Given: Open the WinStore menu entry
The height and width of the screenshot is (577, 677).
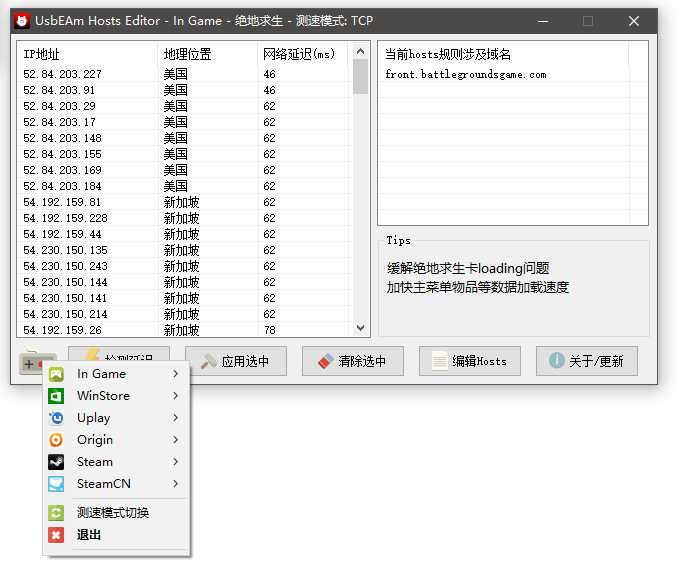Looking at the screenshot, I should point(103,396).
